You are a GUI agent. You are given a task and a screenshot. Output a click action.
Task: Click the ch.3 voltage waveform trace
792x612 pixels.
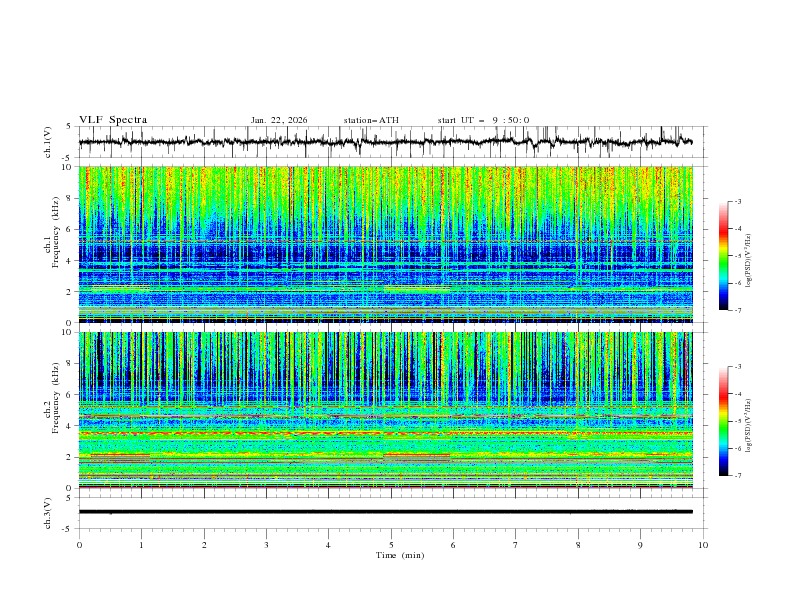pyautogui.click(x=385, y=512)
